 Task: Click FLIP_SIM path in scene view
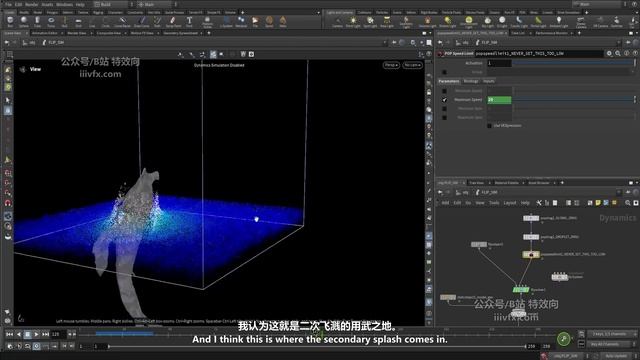56,42
